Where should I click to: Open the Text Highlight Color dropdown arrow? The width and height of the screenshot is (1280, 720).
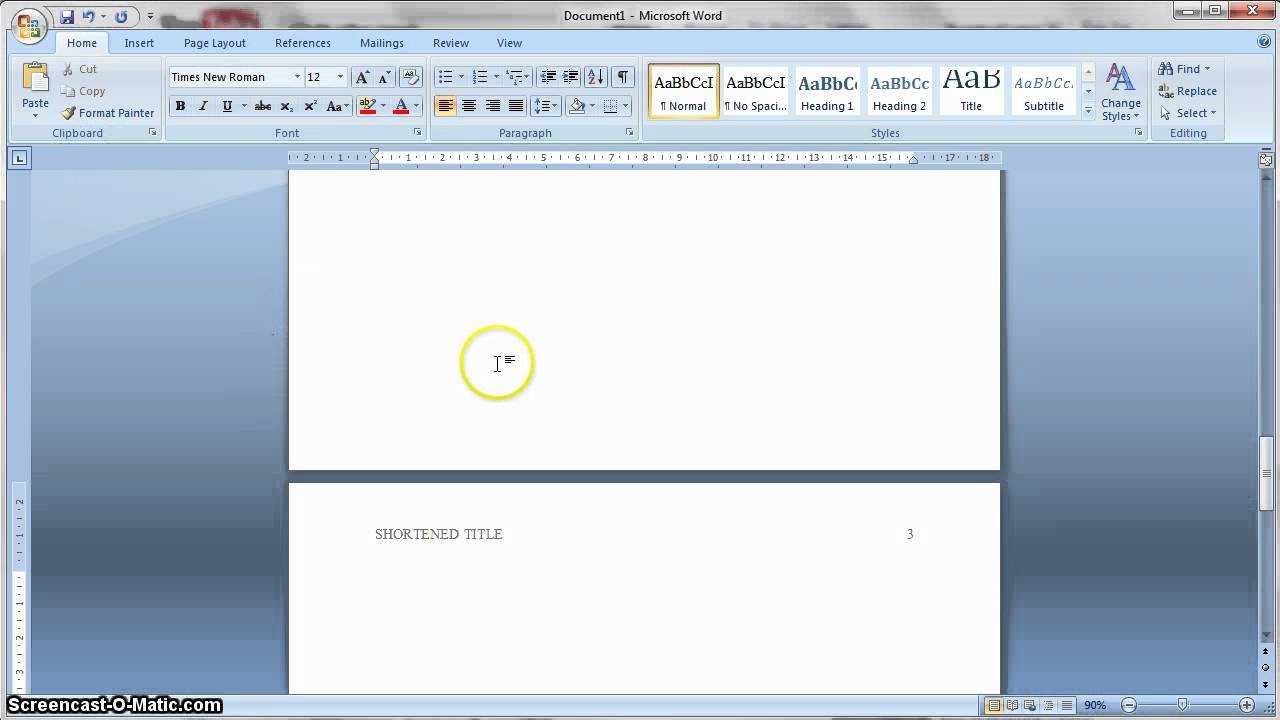pos(382,106)
